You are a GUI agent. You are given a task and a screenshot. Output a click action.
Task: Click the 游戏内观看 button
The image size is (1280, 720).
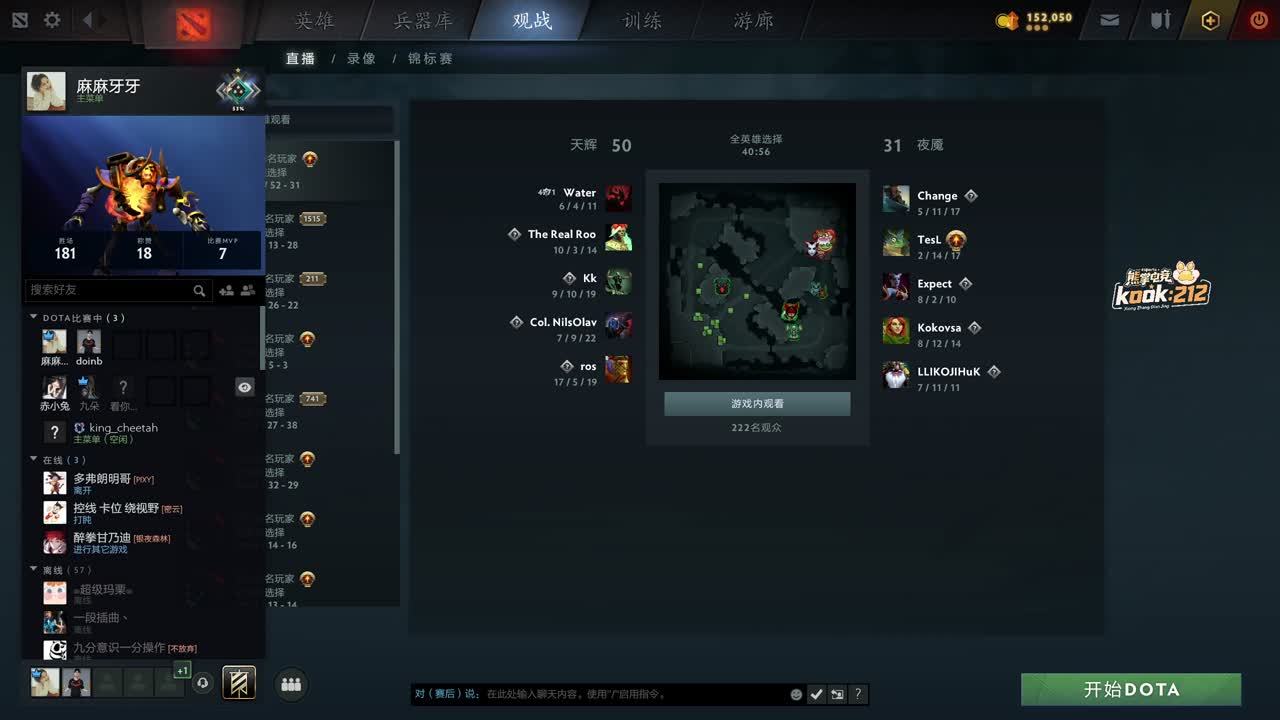(x=757, y=404)
